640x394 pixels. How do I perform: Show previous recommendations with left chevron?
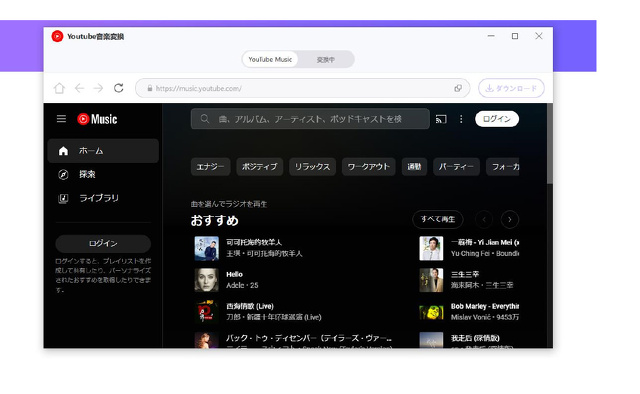point(484,220)
